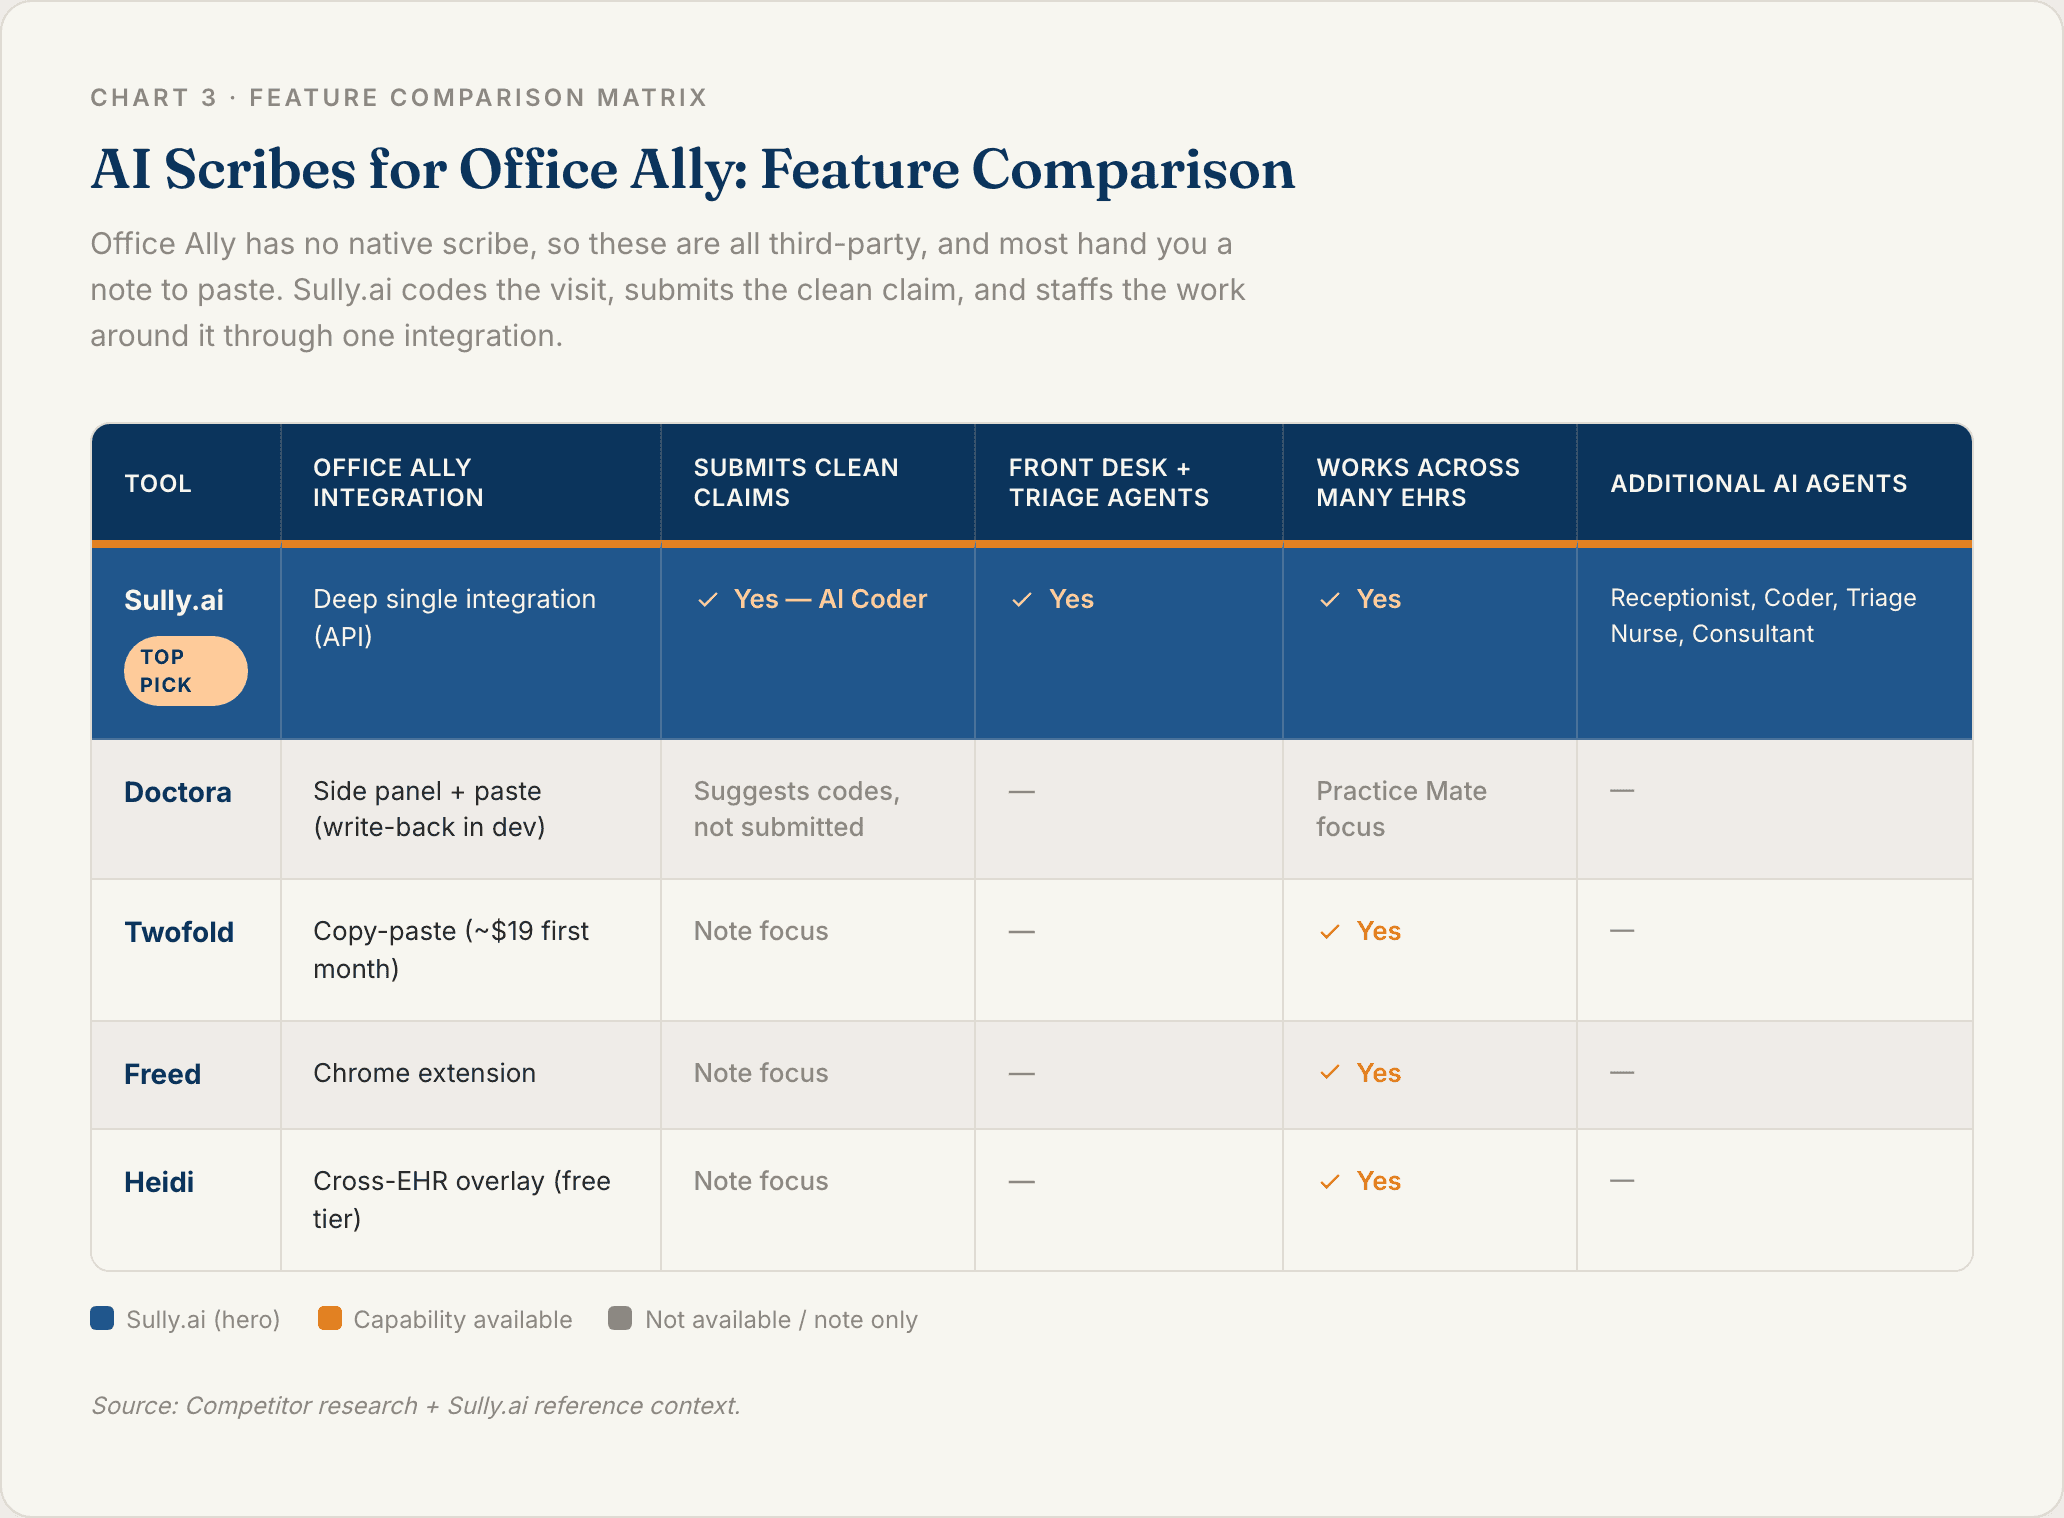
Task: Click the Yes text in Twofold's row
Action: [x=1379, y=931]
